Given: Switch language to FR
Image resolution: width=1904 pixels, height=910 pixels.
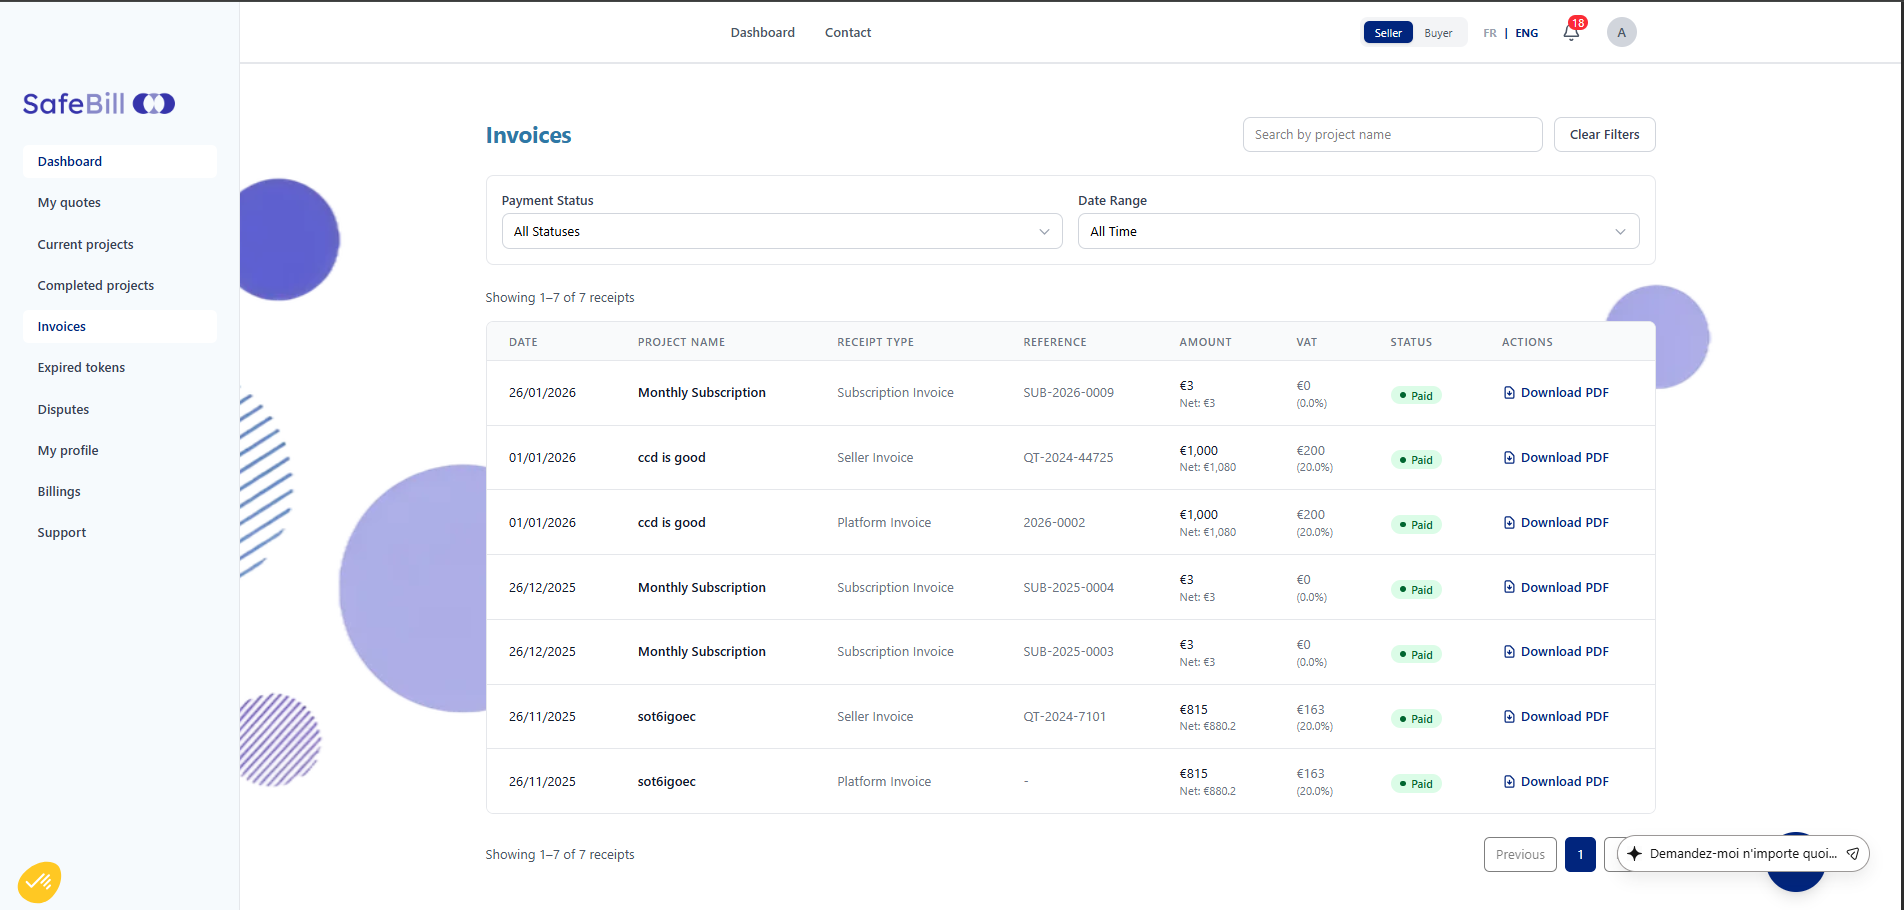Looking at the screenshot, I should click(1490, 33).
